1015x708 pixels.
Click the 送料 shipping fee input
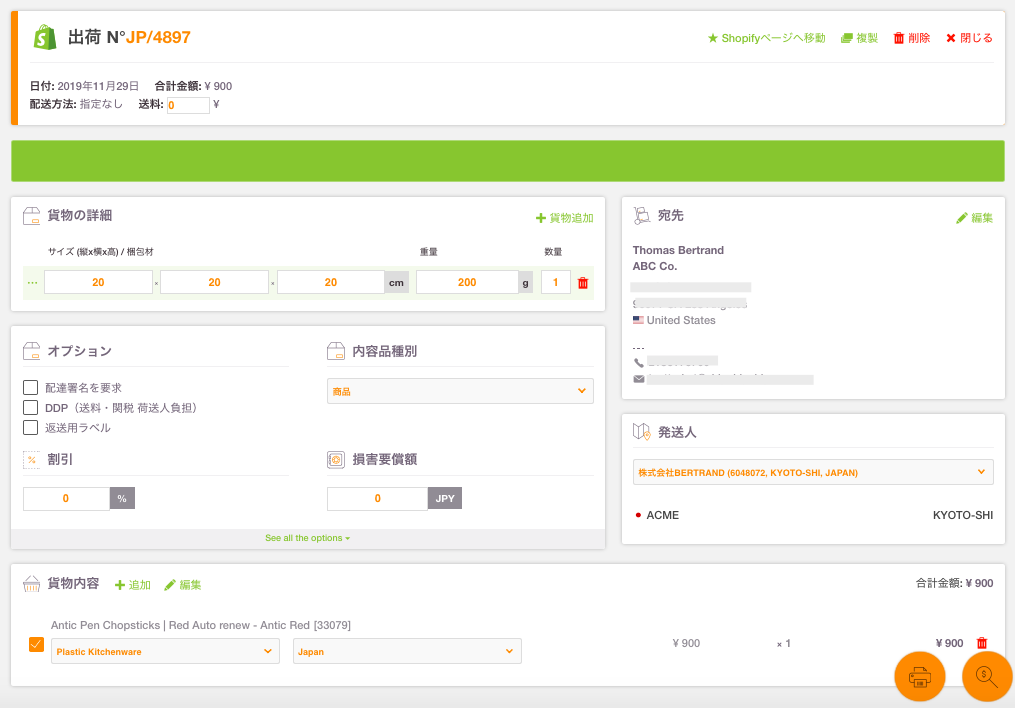click(188, 105)
